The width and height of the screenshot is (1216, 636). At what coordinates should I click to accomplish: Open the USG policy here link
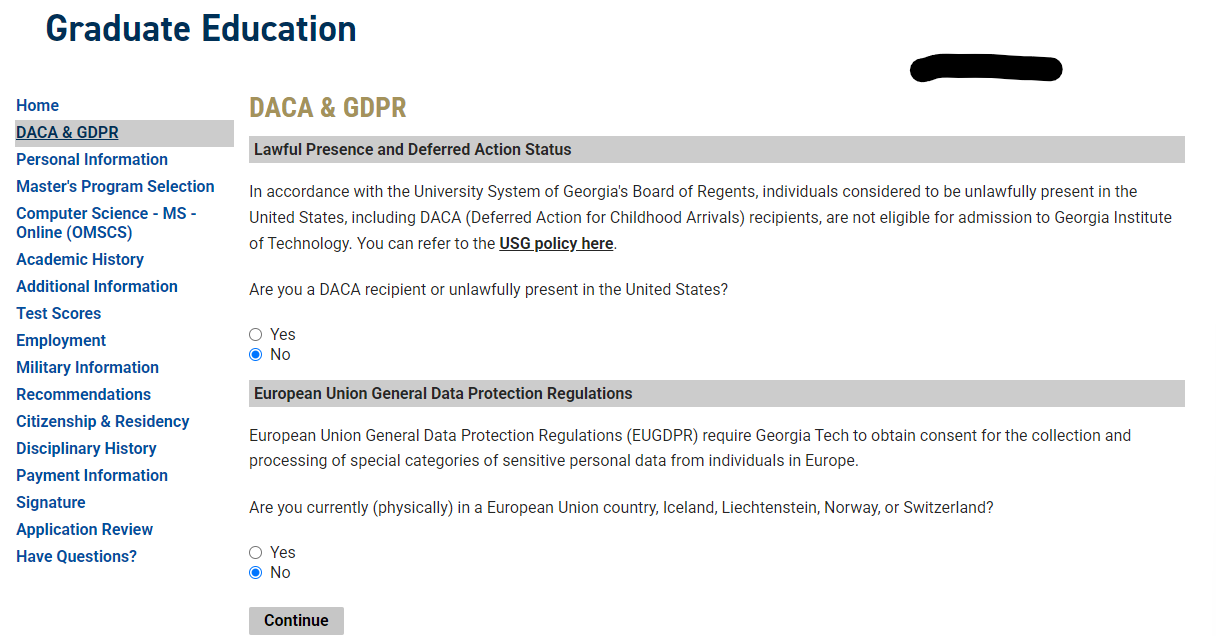point(556,244)
